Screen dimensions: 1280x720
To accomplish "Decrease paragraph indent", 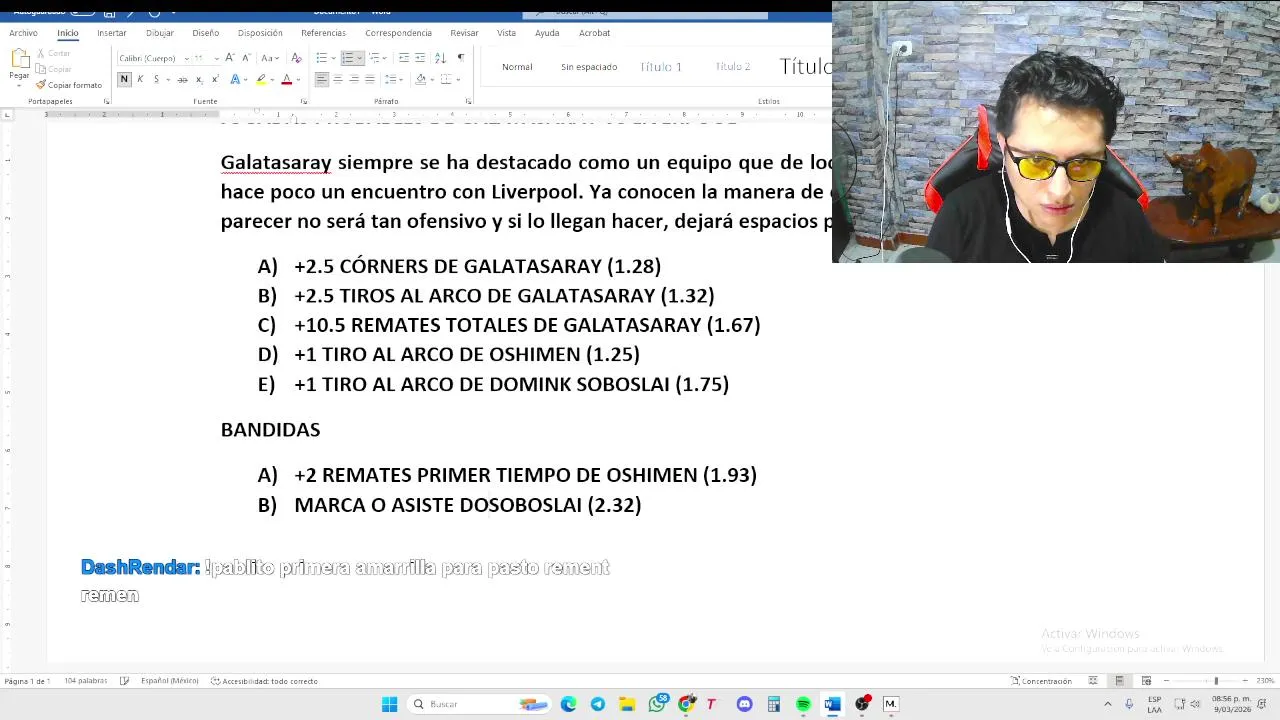I will point(404,57).
